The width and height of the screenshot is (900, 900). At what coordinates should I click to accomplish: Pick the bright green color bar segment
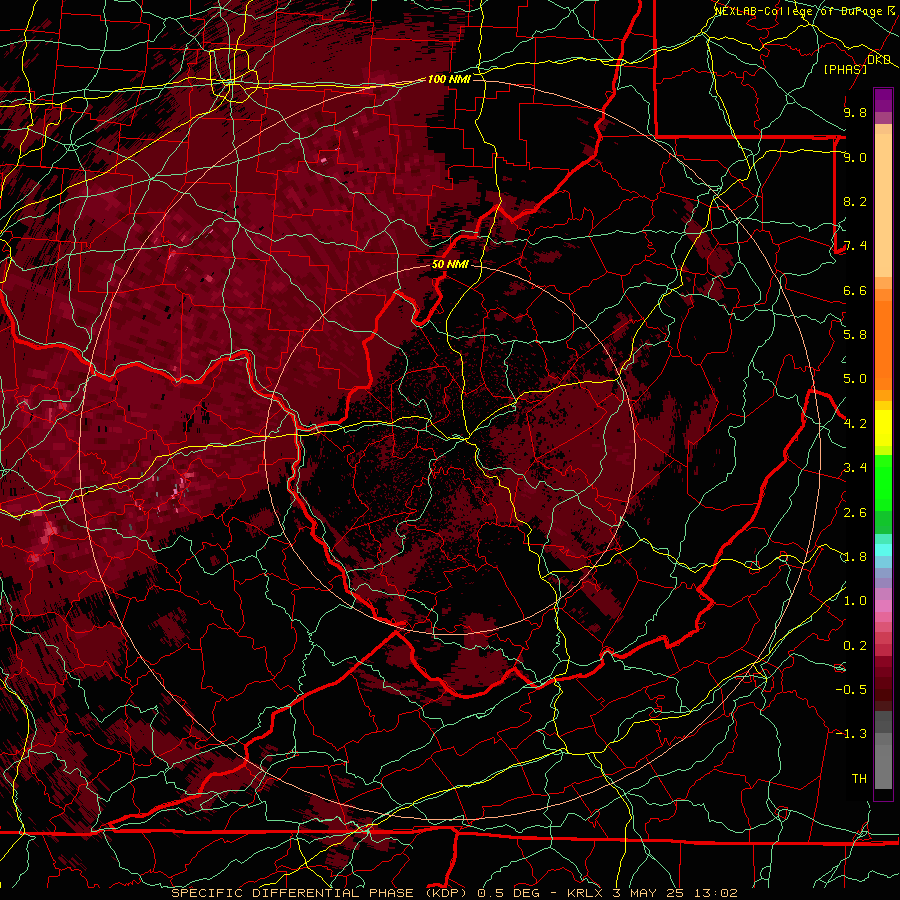(x=883, y=482)
